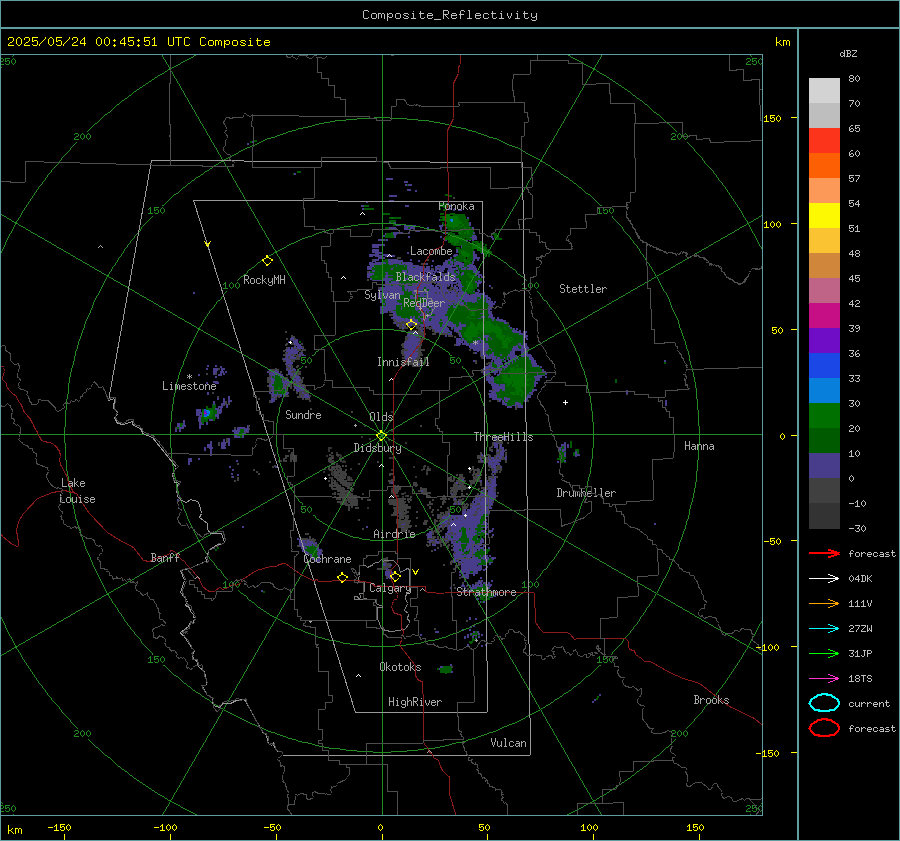The height and width of the screenshot is (841, 900).
Task: Click the green 30–20 dBZ color swatch
Action: (x=824, y=416)
